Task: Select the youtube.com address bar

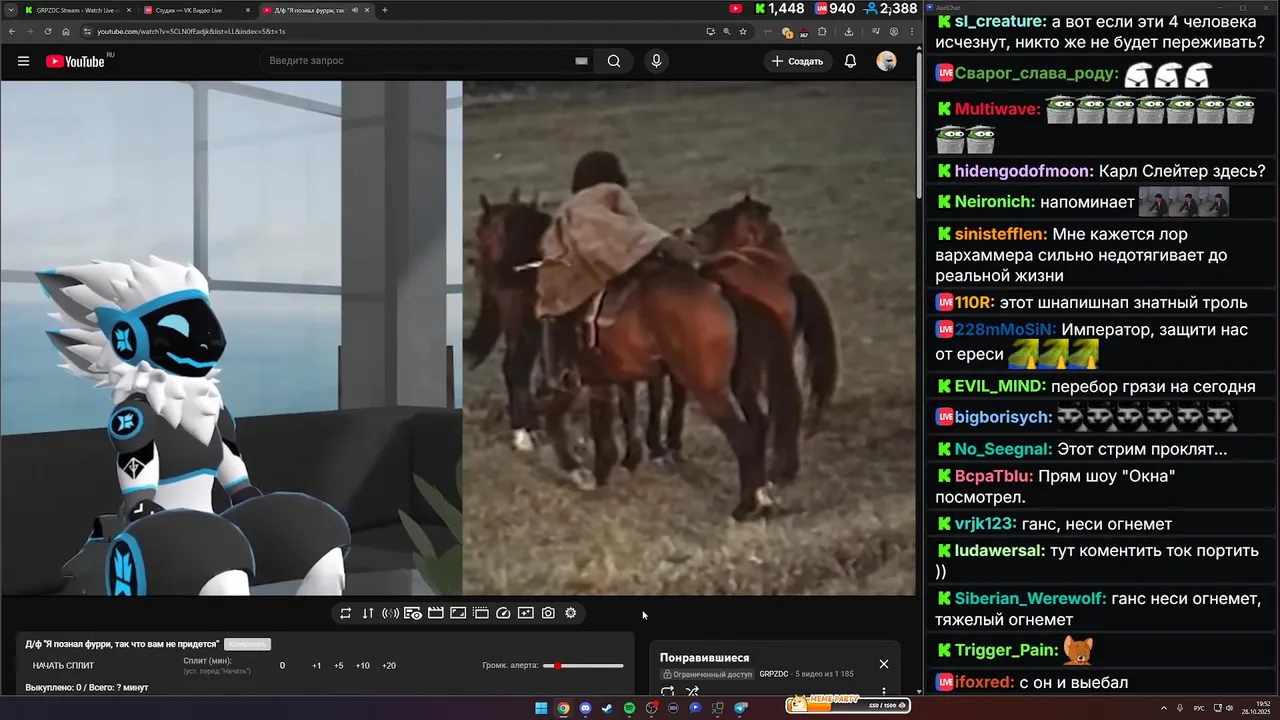Action: 400,31
